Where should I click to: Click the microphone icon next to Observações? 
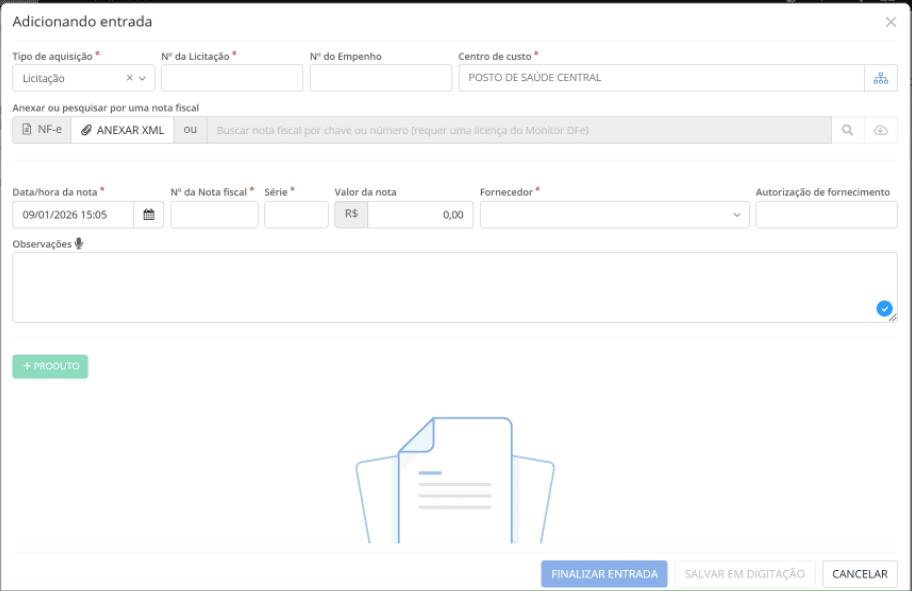[x=78, y=243]
